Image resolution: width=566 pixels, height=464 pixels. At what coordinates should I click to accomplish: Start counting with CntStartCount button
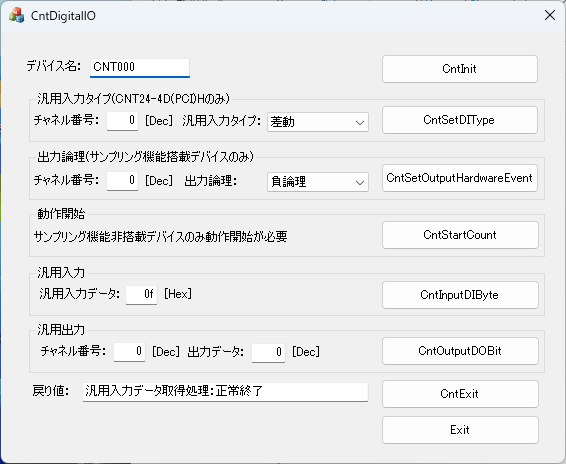pyautogui.click(x=460, y=235)
